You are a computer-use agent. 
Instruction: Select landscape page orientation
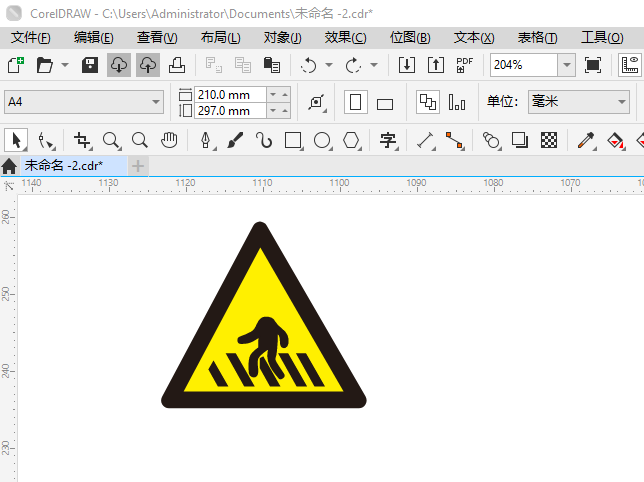(385, 104)
